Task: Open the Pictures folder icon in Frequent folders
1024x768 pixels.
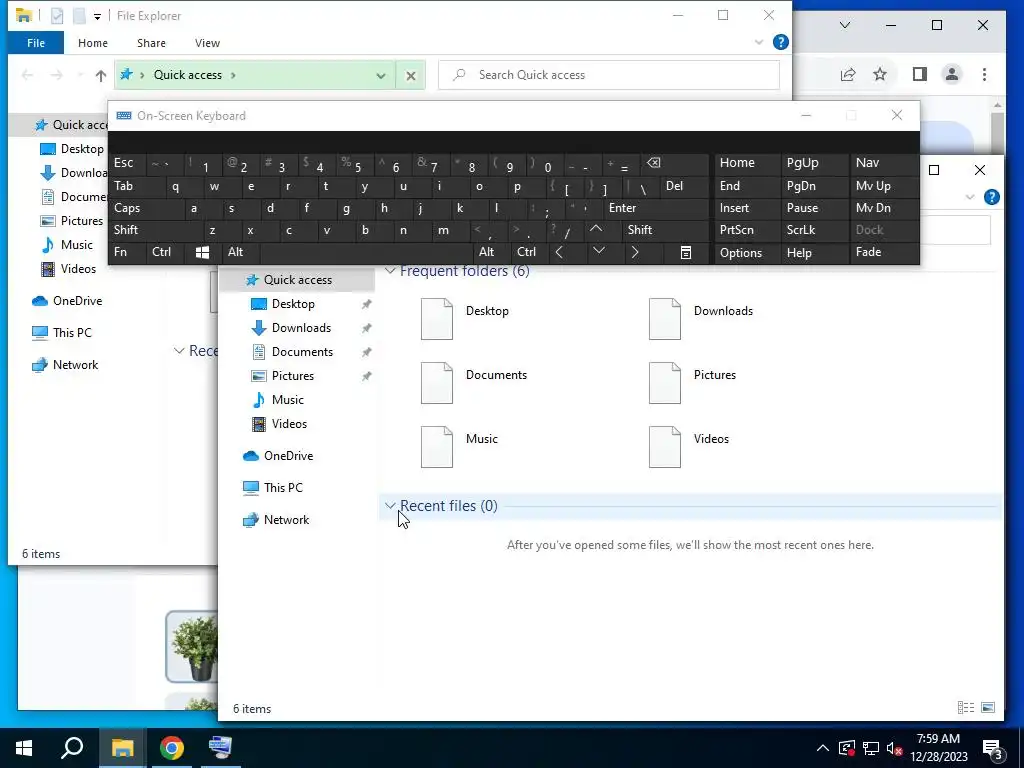Action: click(665, 383)
